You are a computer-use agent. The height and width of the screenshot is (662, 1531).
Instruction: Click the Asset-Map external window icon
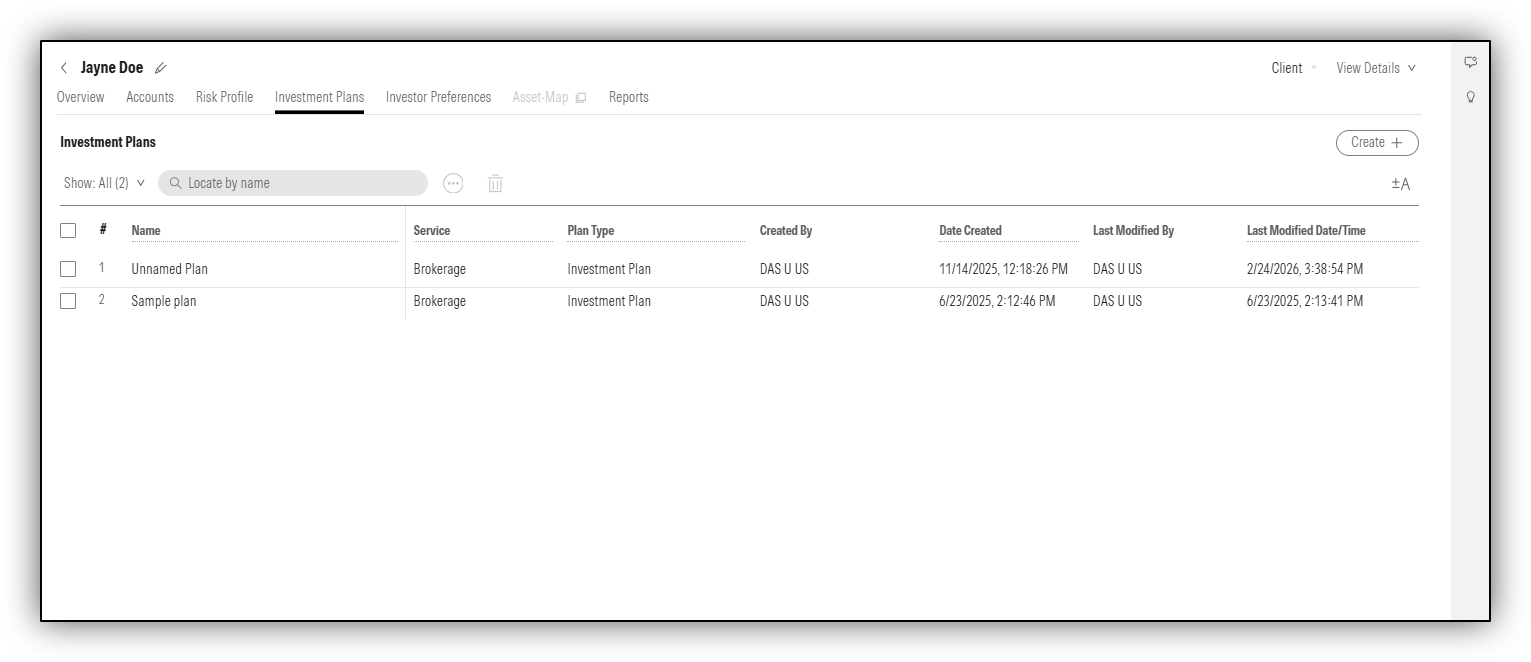pos(581,97)
